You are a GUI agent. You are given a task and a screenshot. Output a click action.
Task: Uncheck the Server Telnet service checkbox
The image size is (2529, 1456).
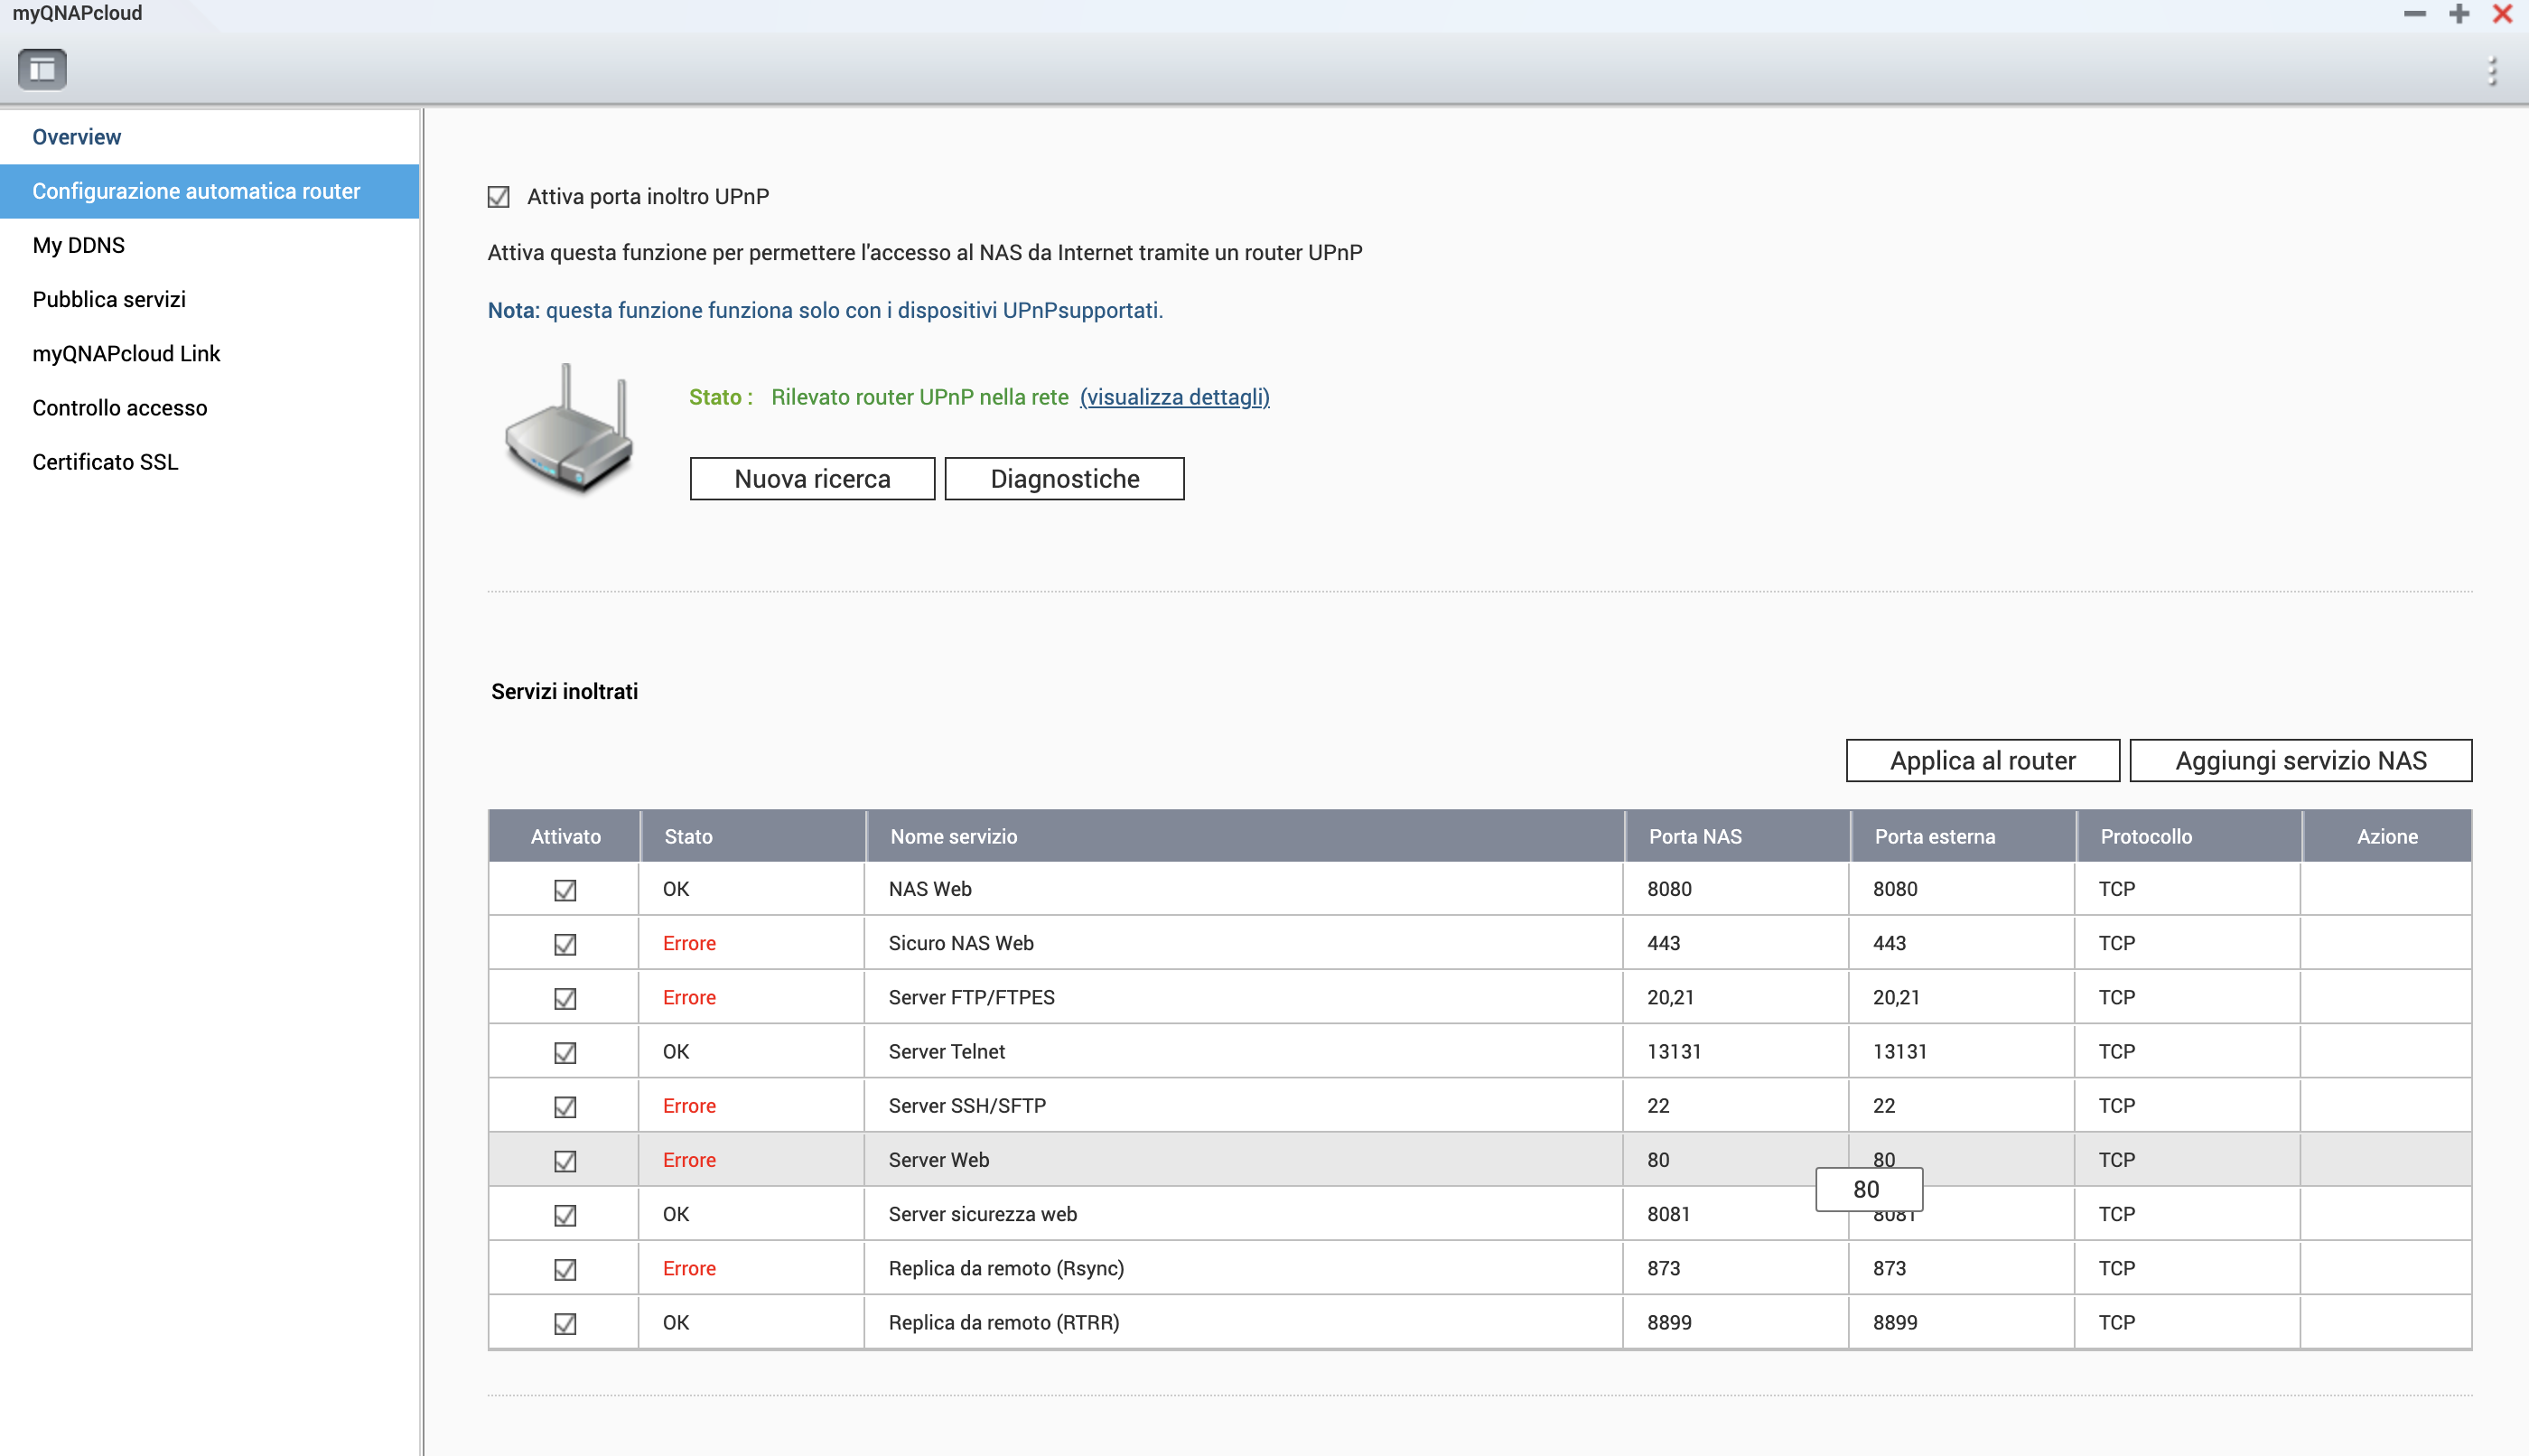[x=565, y=1052]
